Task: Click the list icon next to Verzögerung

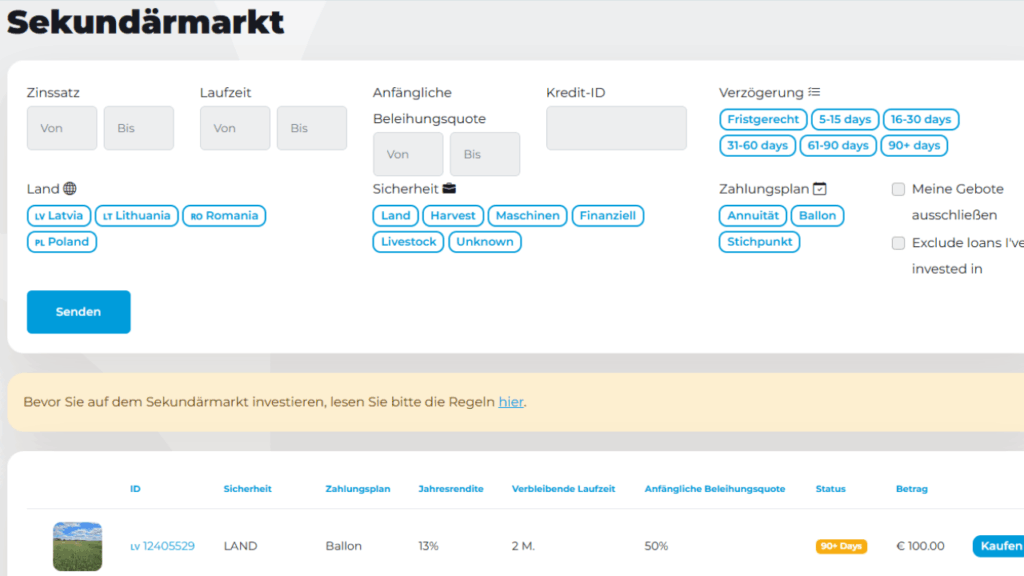Action: click(x=814, y=93)
